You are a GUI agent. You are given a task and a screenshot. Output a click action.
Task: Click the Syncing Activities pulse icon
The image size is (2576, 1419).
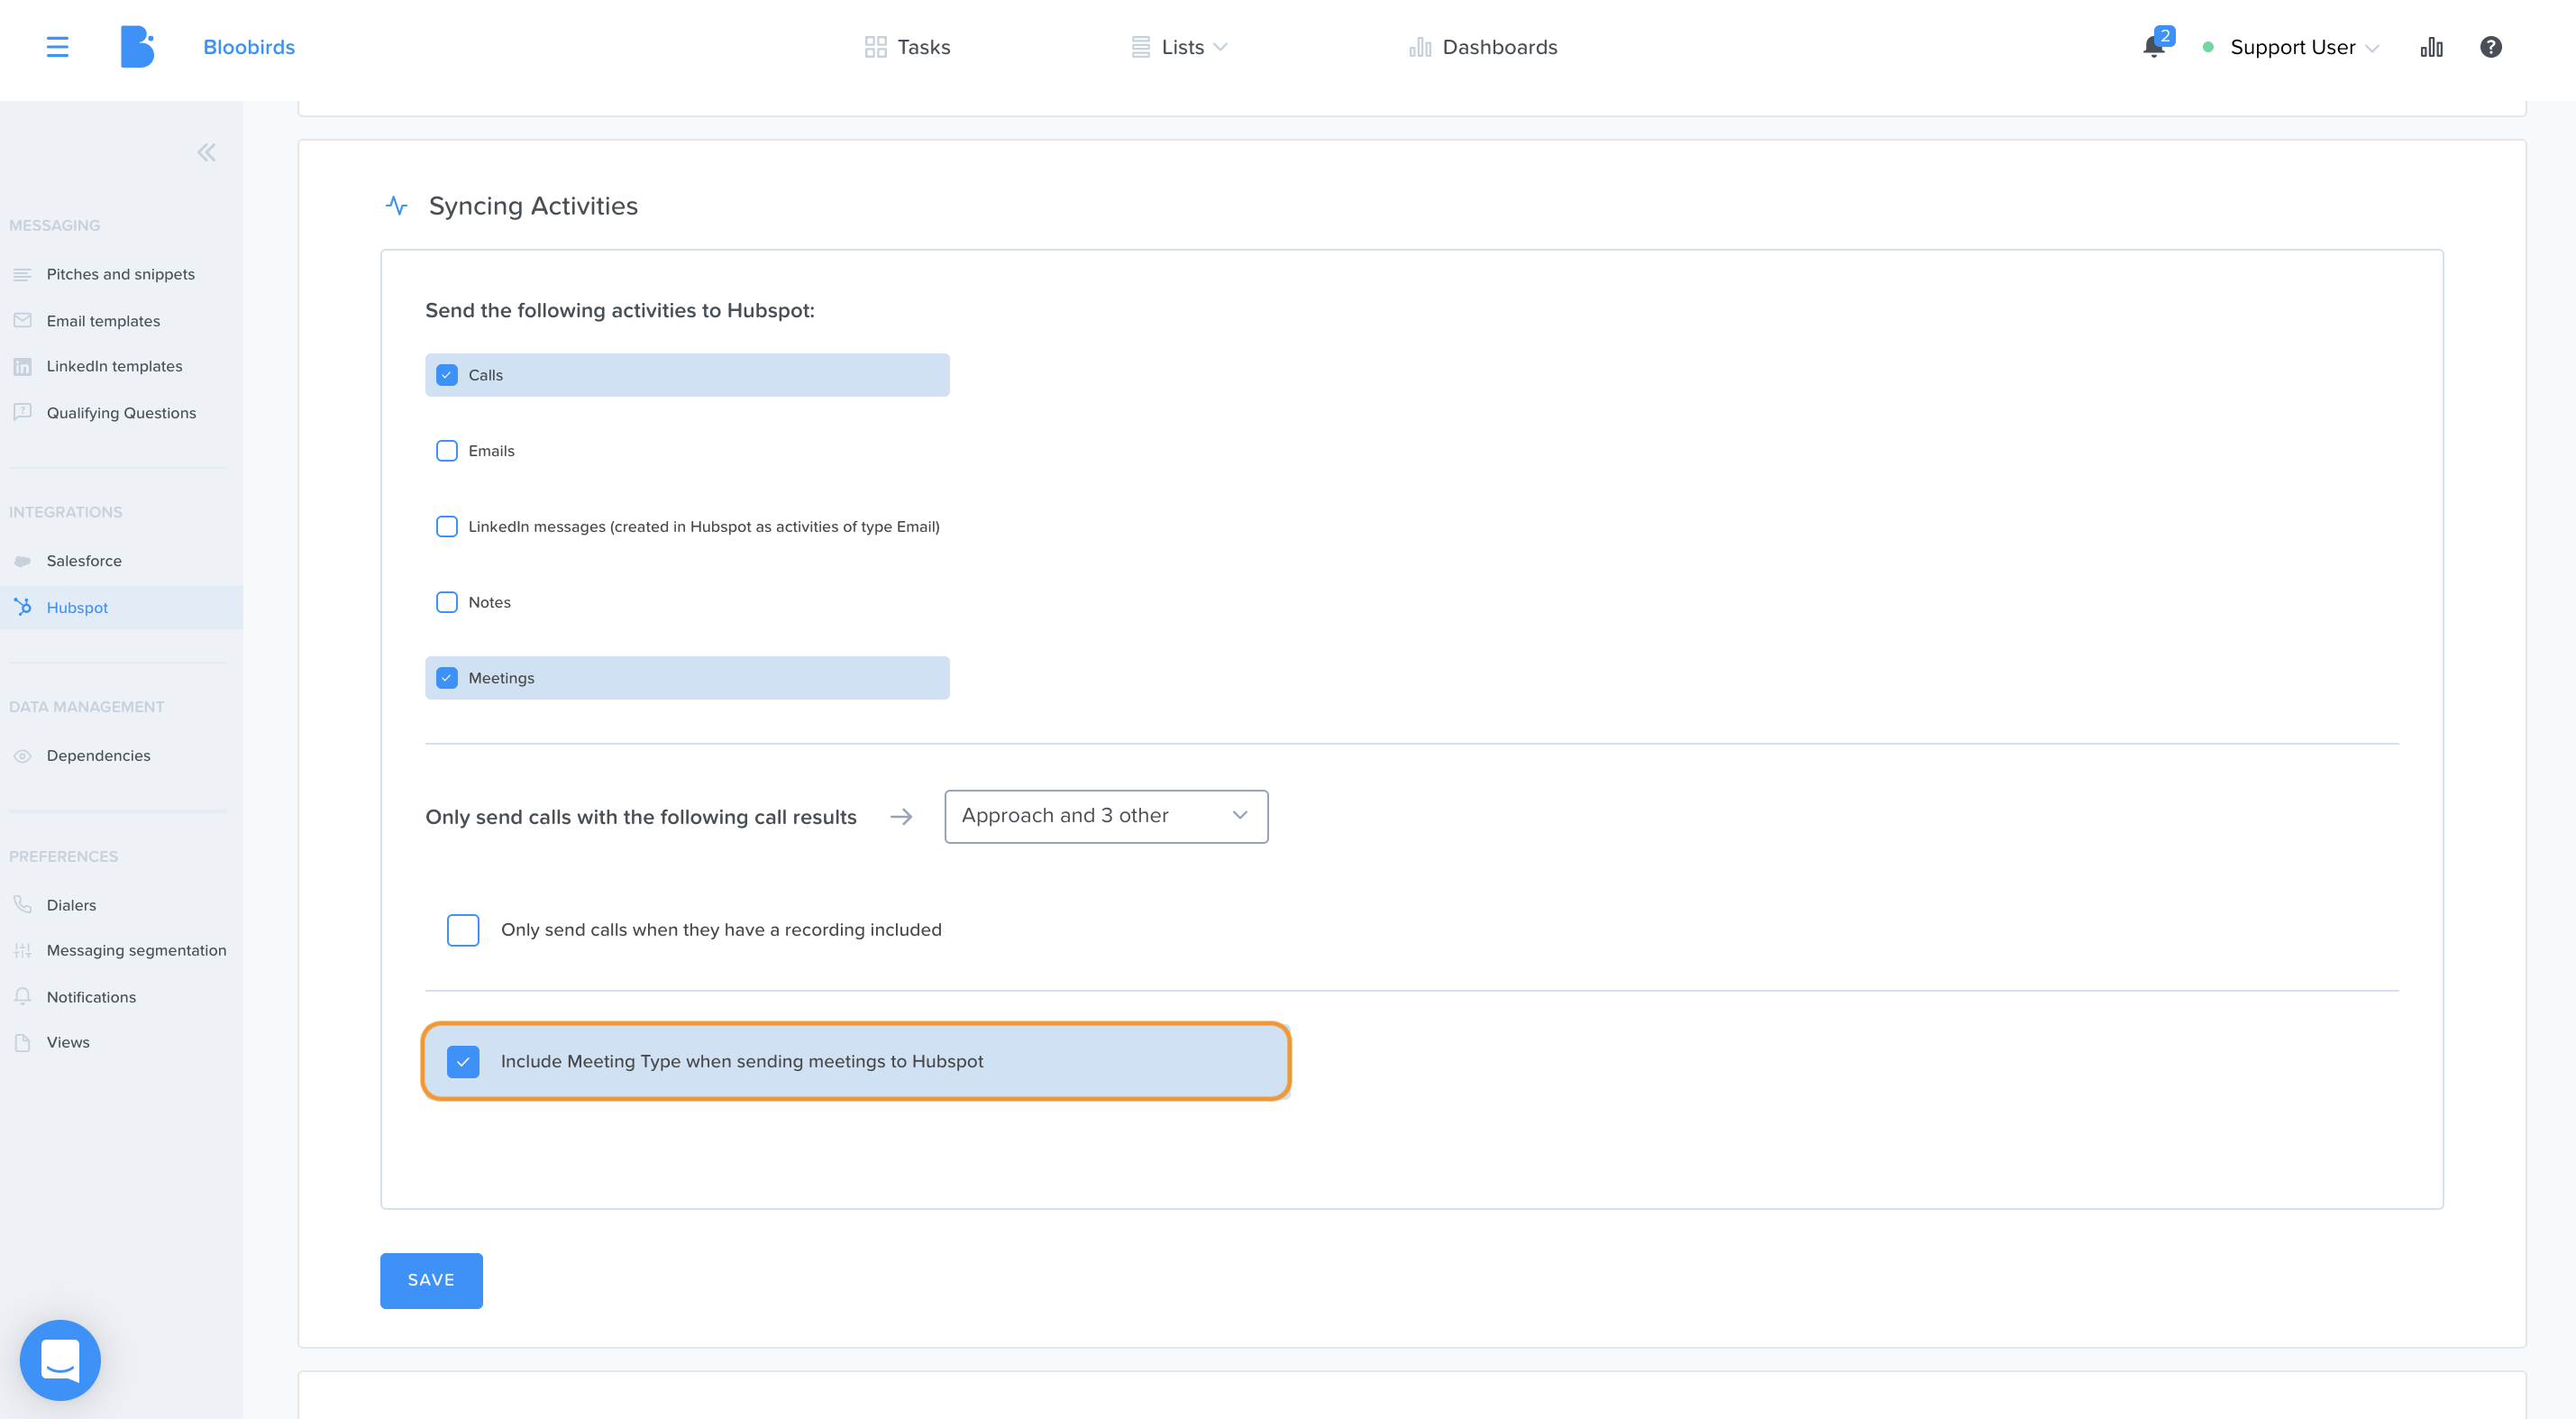click(x=397, y=206)
